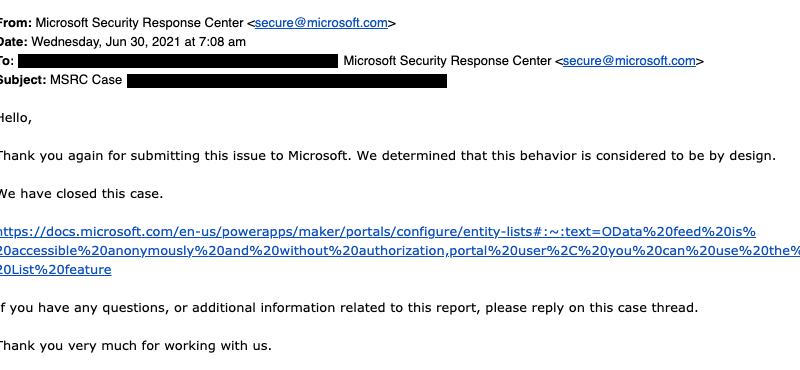Click the URL ending '20List%20feature'
The width and height of the screenshot is (800, 370).
(56, 270)
